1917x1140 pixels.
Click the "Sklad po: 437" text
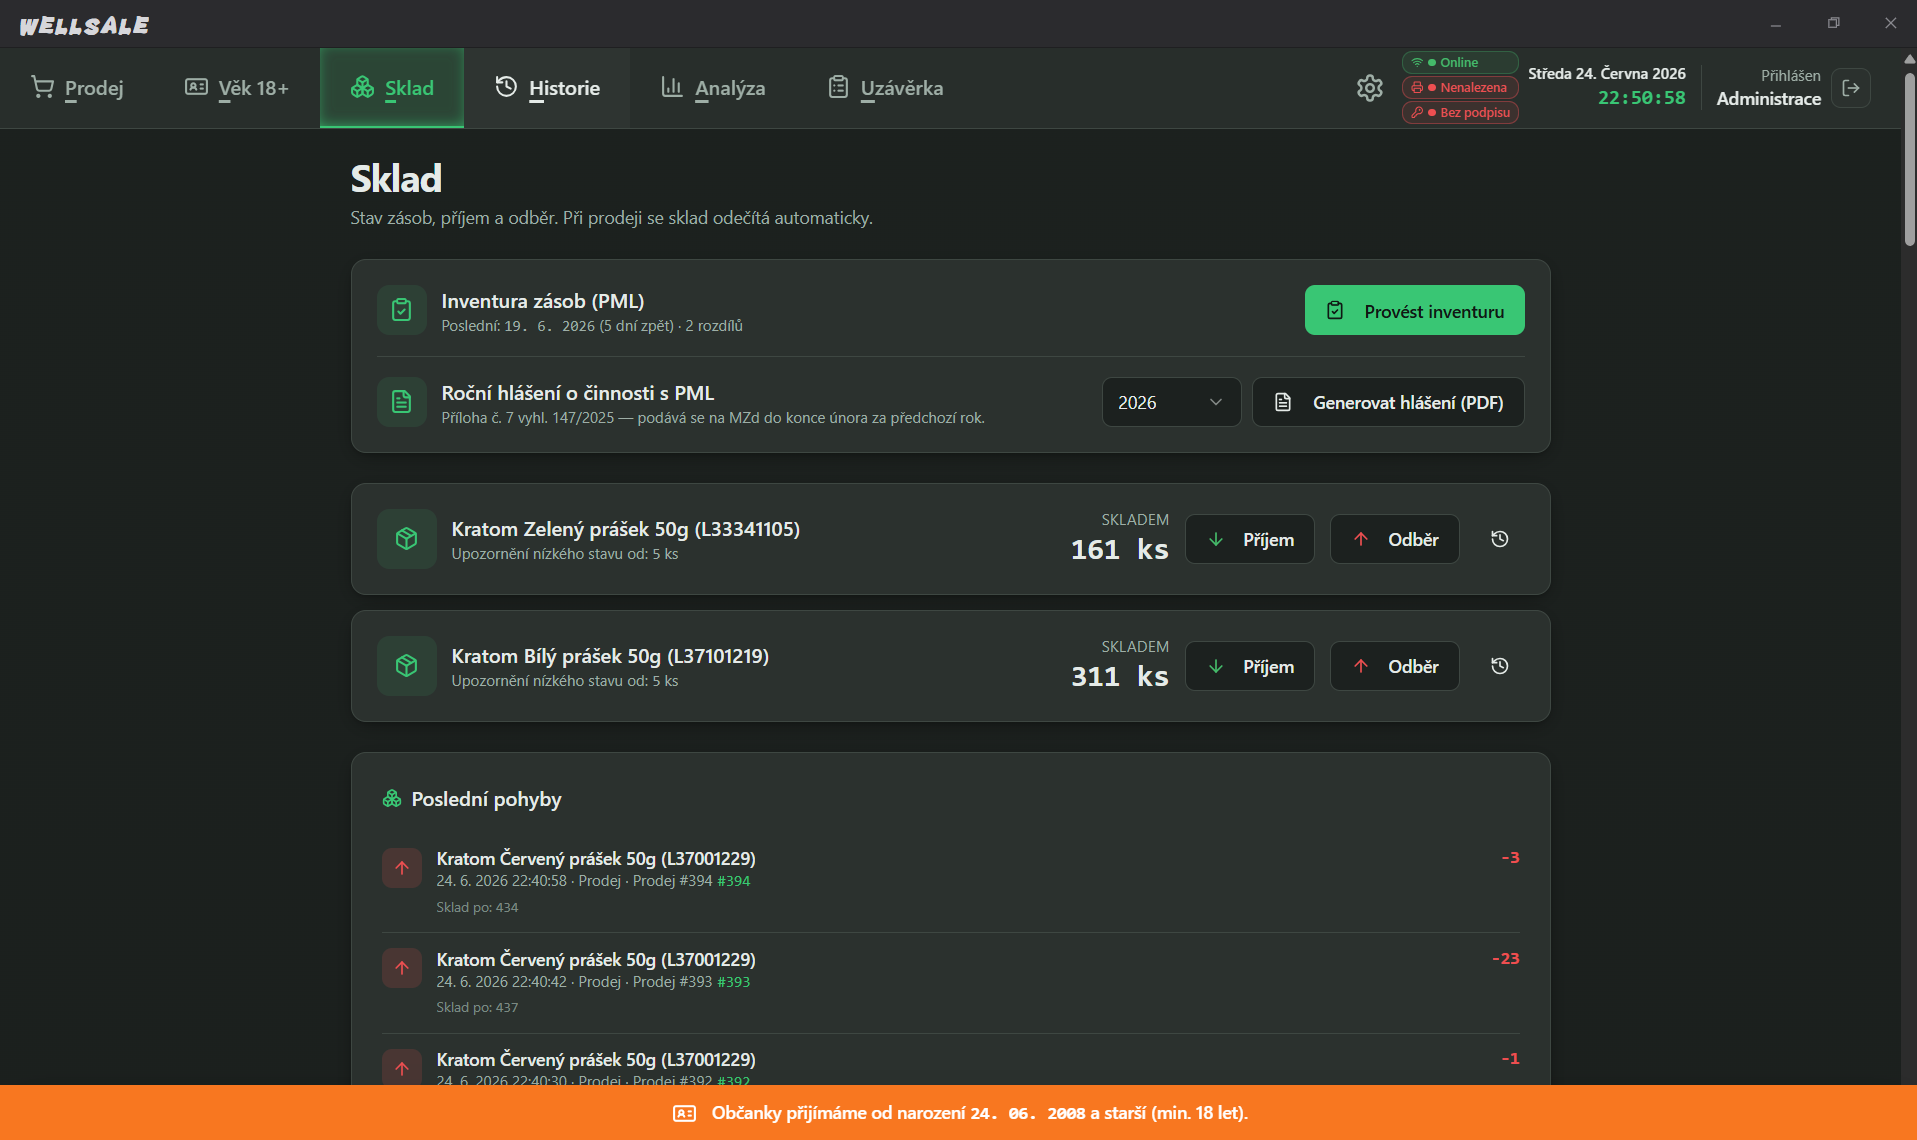(477, 1007)
